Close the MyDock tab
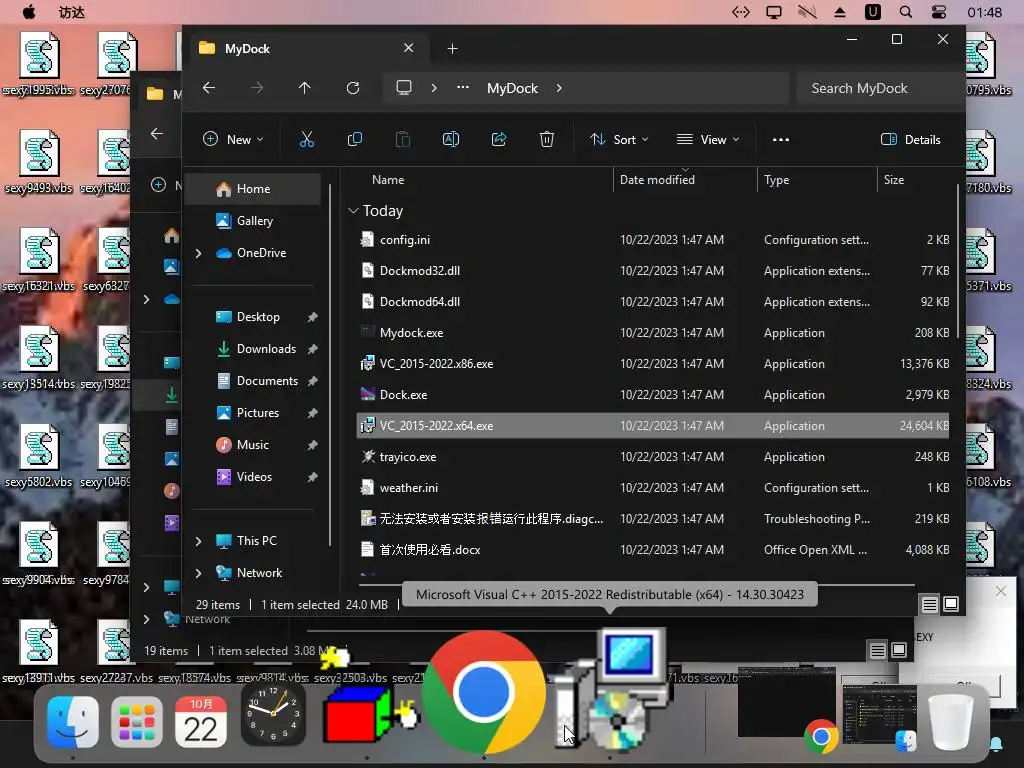The width and height of the screenshot is (1024, 768). pyautogui.click(x=409, y=48)
